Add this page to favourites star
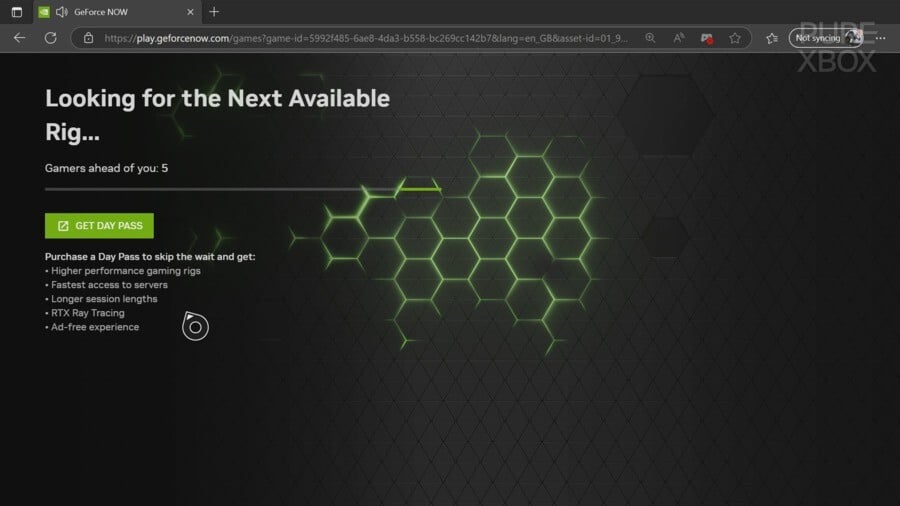Image resolution: width=900 pixels, height=506 pixels. pyautogui.click(x=735, y=38)
